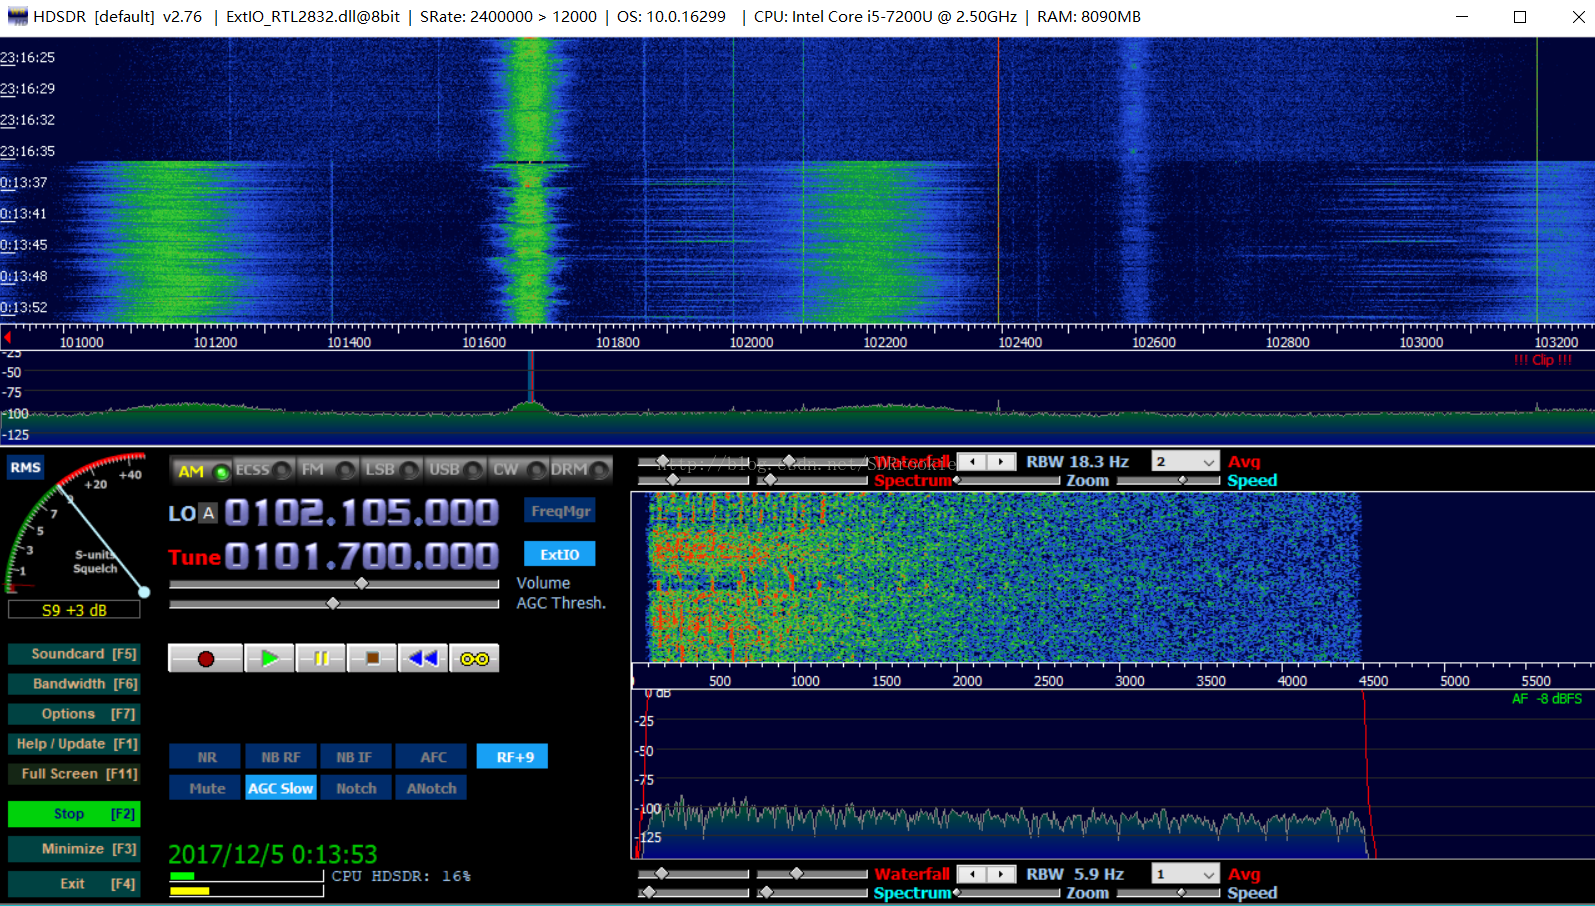1595x906 pixels.
Task: Switch to CW mode
Action: click(518, 470)
